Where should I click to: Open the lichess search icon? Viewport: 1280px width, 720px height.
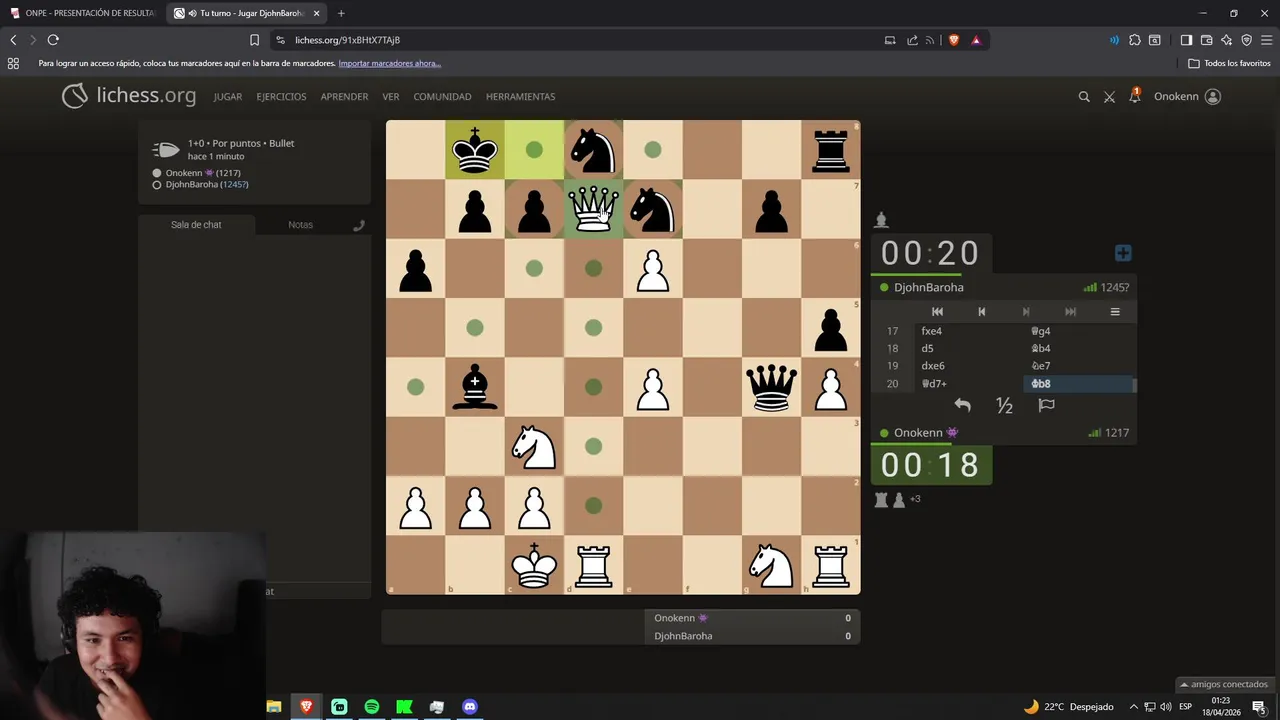pyautogui.click(x=1084, y=97)
